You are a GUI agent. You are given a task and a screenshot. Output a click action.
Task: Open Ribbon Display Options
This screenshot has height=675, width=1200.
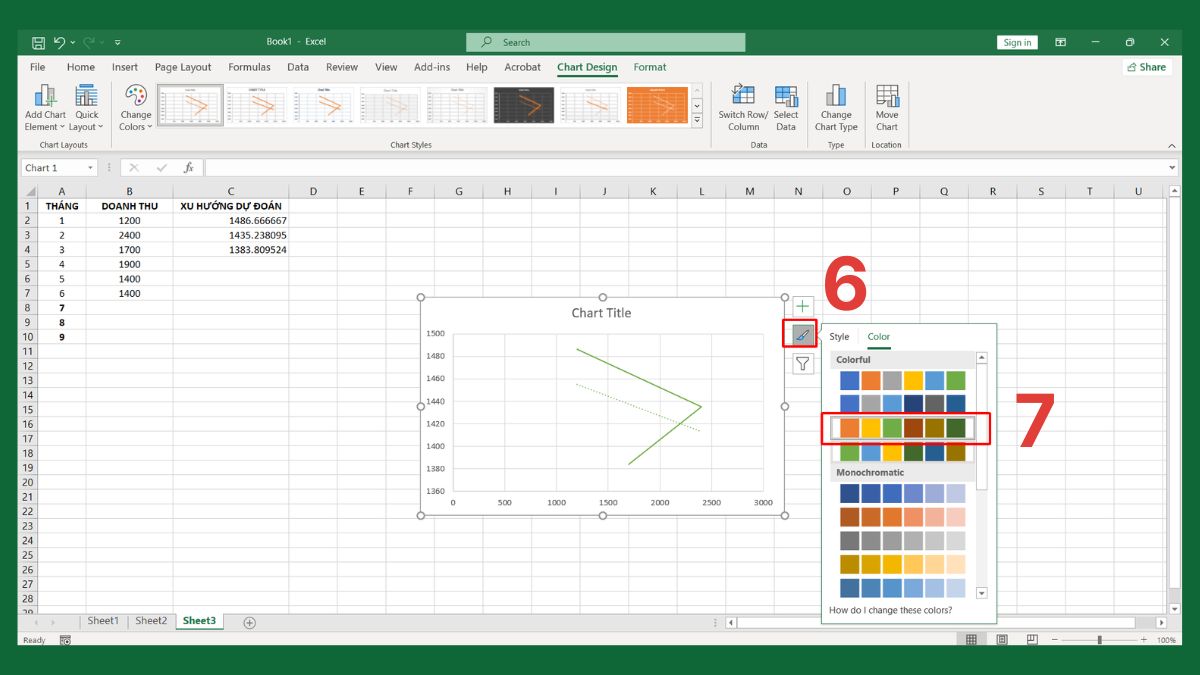(1059, 42)
